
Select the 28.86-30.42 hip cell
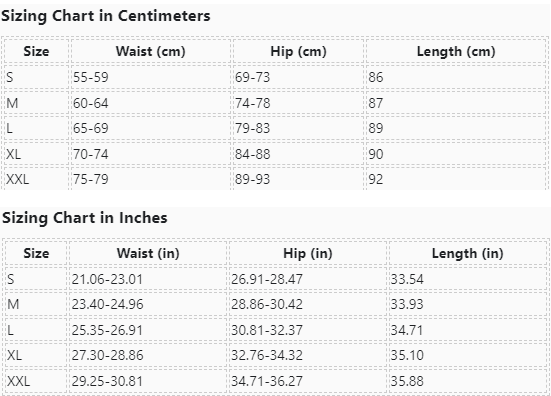click(x=308, y=304)
